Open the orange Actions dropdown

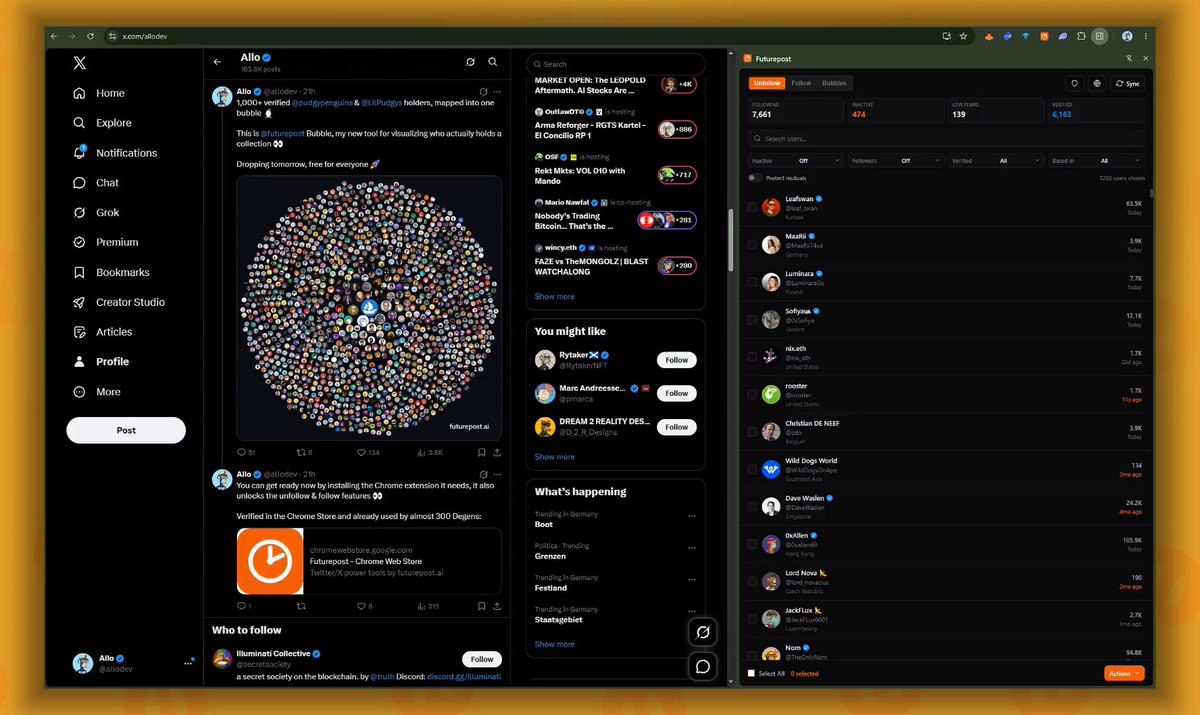(1124, 673)
